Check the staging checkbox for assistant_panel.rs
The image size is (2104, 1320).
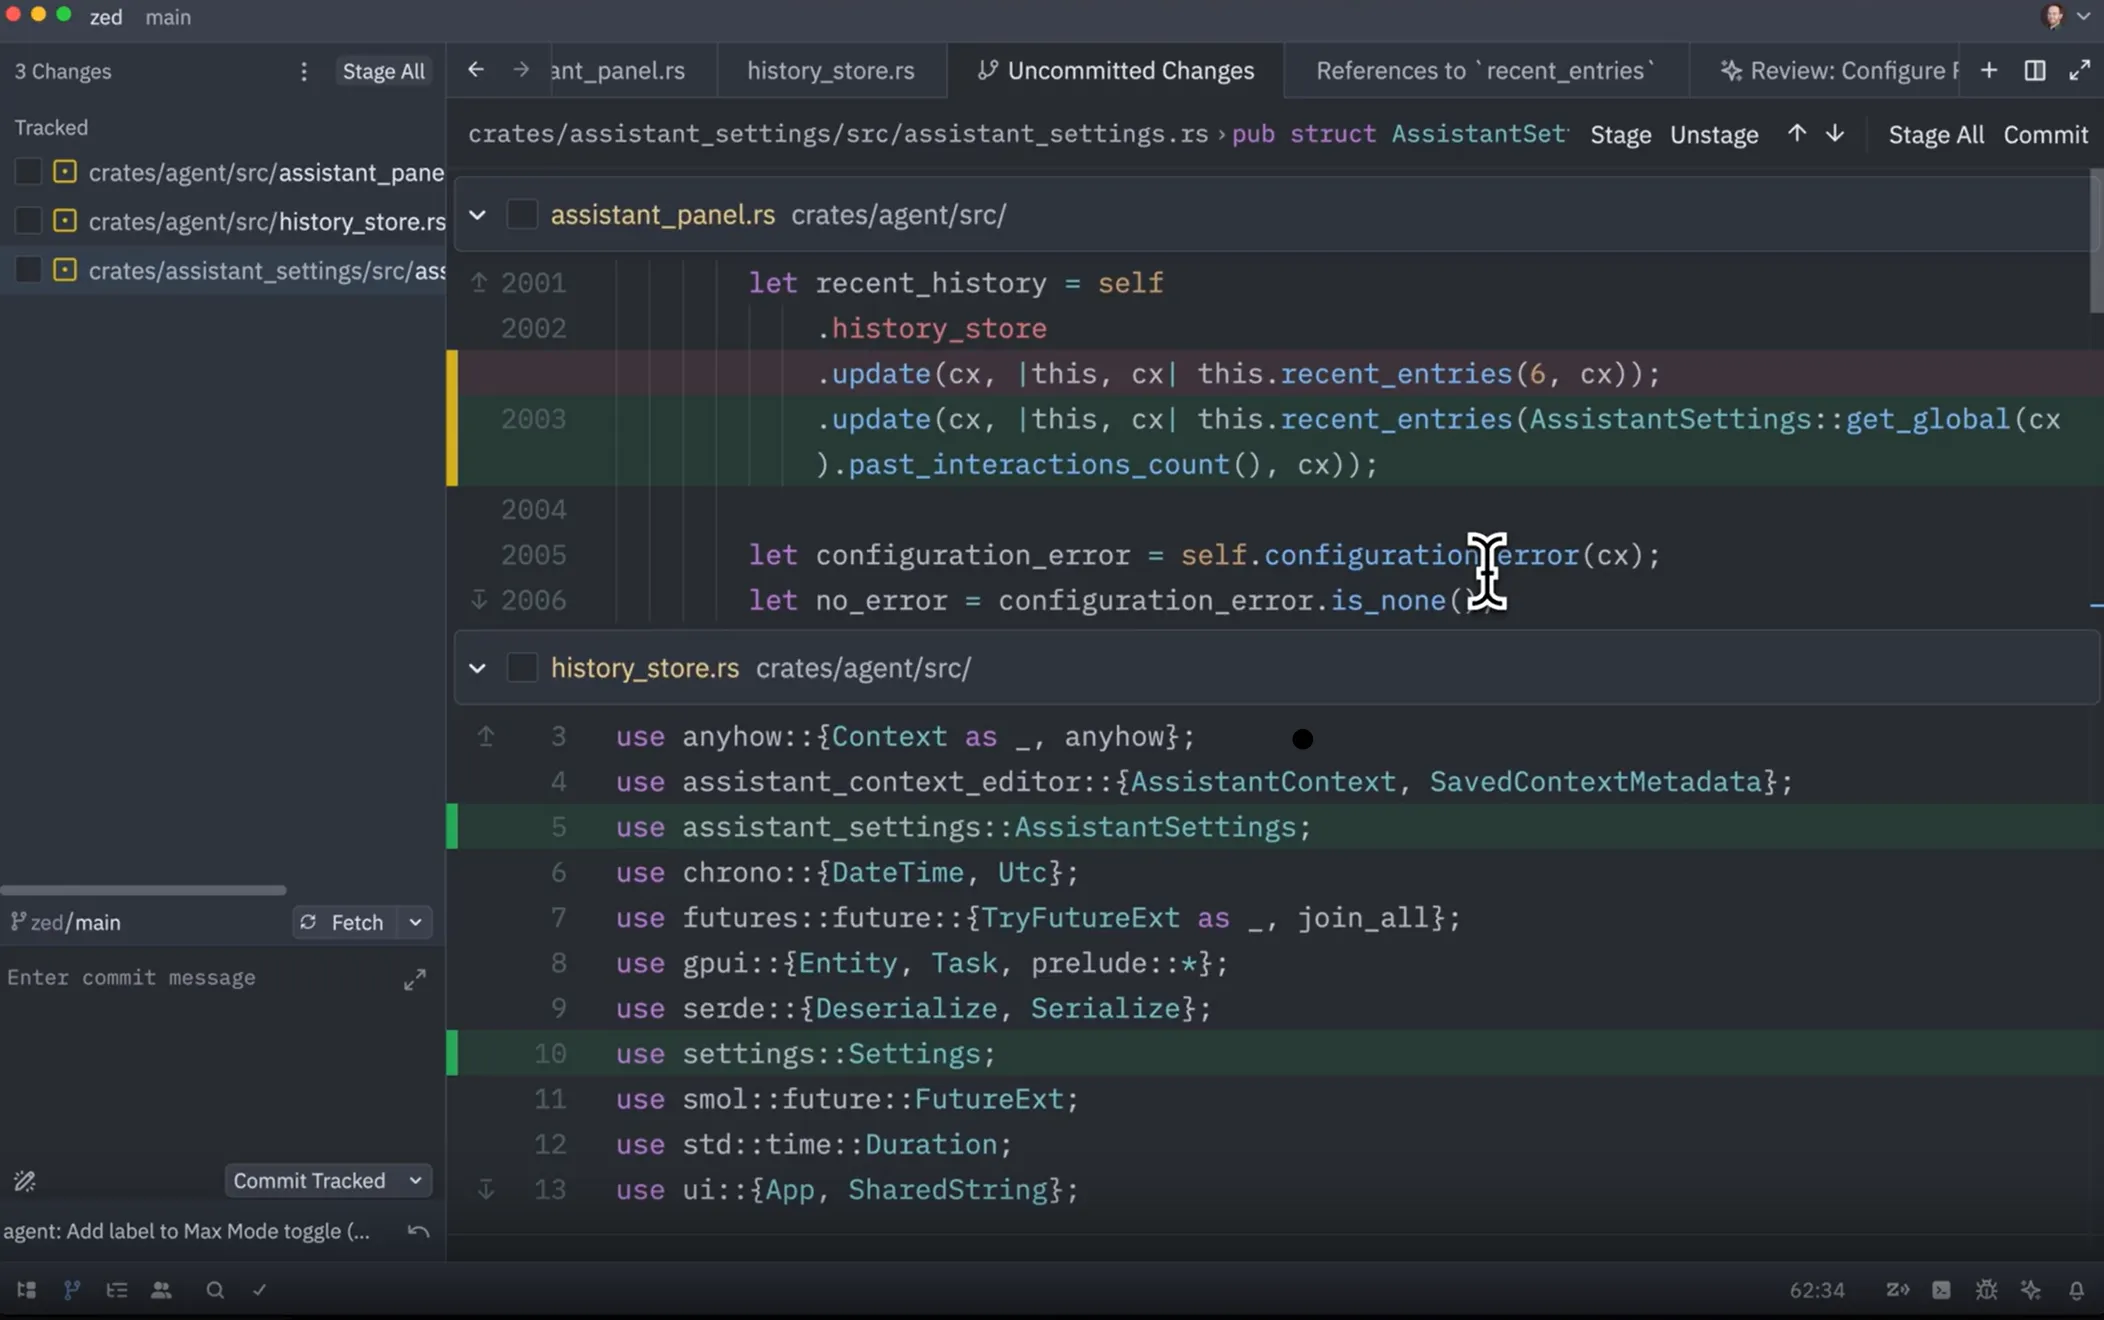pyautogui.click(x=522, y=214)
